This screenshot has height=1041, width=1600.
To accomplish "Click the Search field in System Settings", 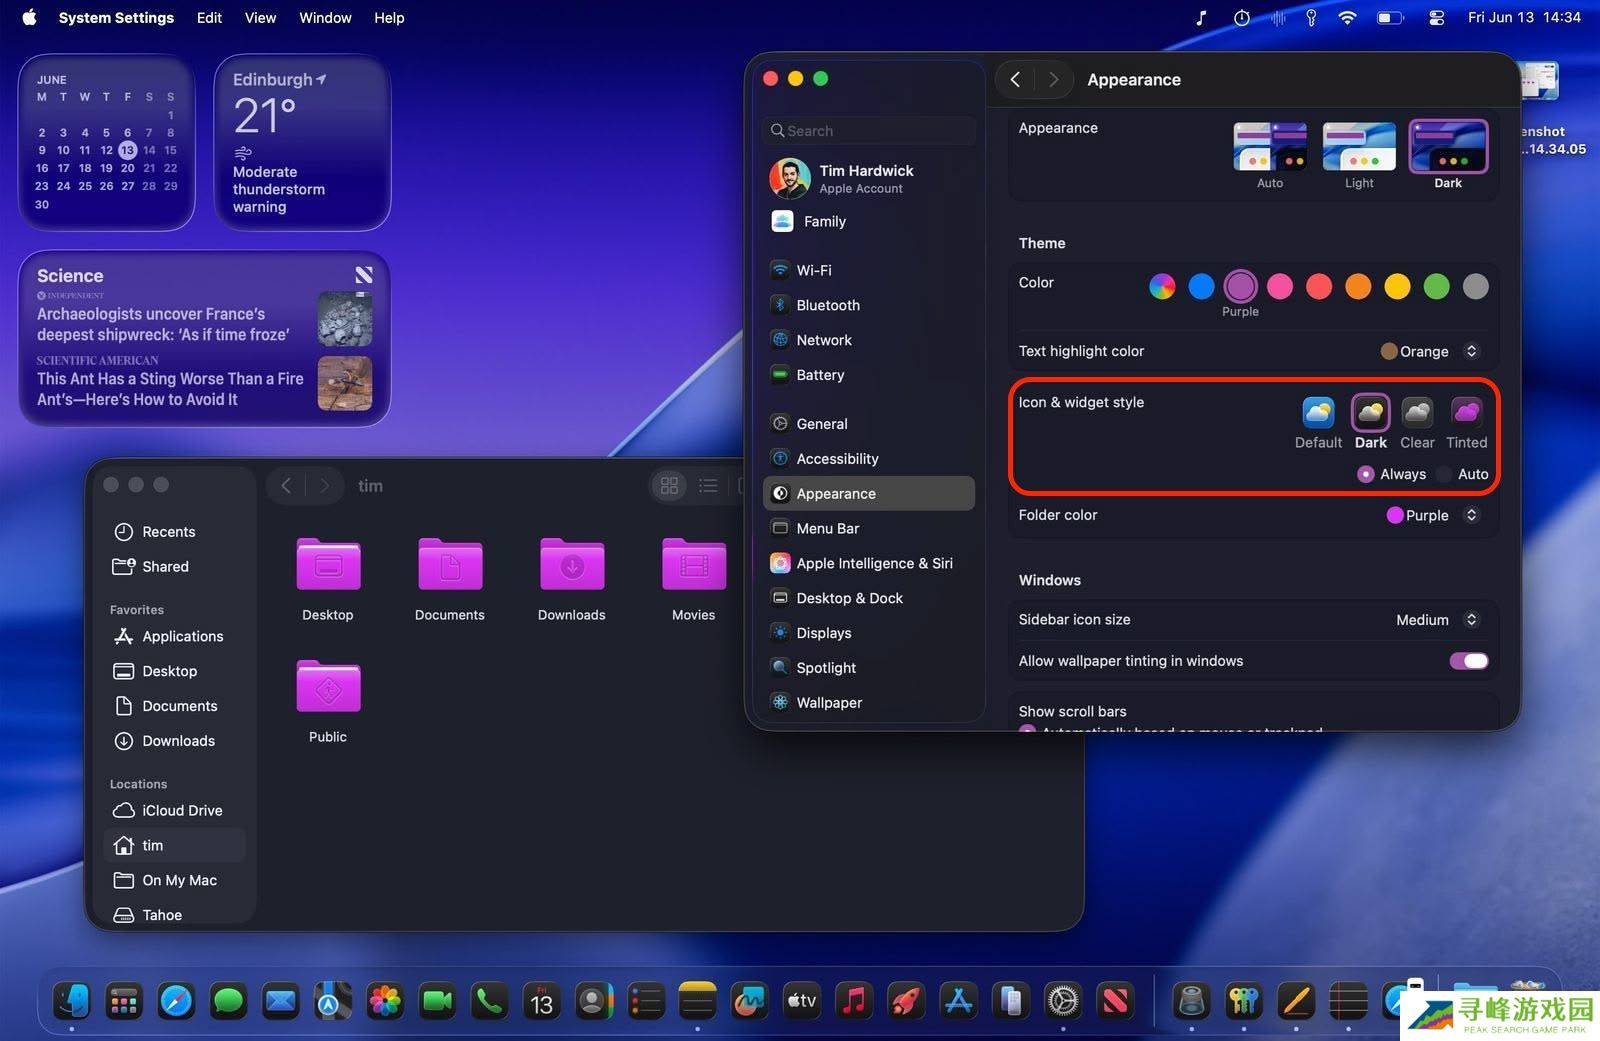I will coord(868,131).
